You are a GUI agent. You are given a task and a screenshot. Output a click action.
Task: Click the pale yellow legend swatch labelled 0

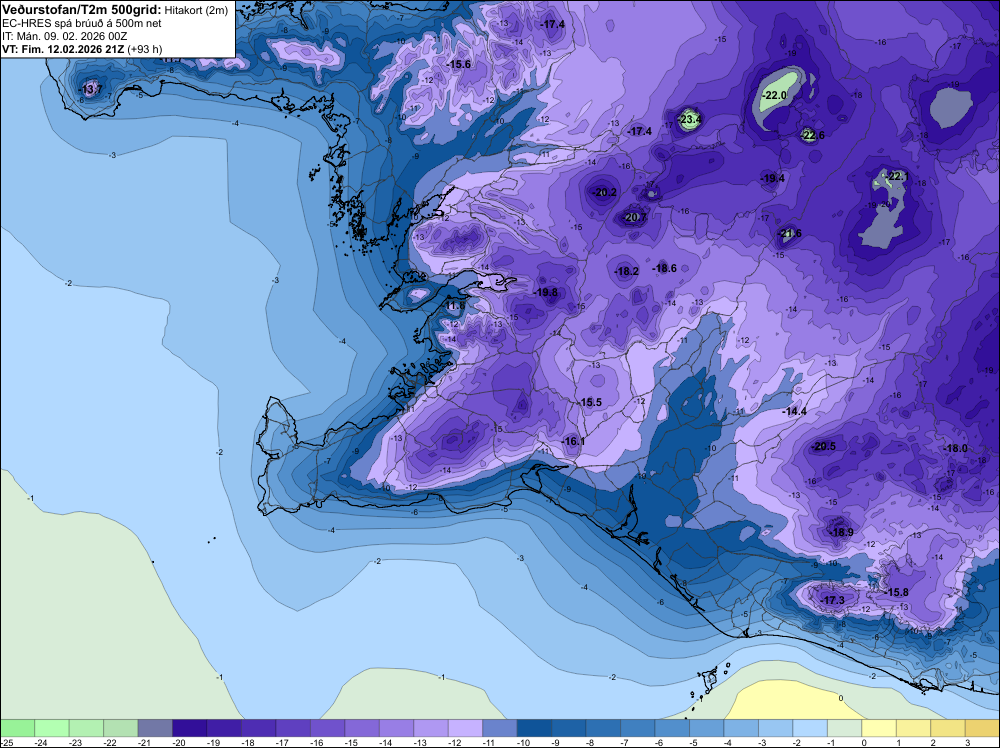click(x=879, y=728)
